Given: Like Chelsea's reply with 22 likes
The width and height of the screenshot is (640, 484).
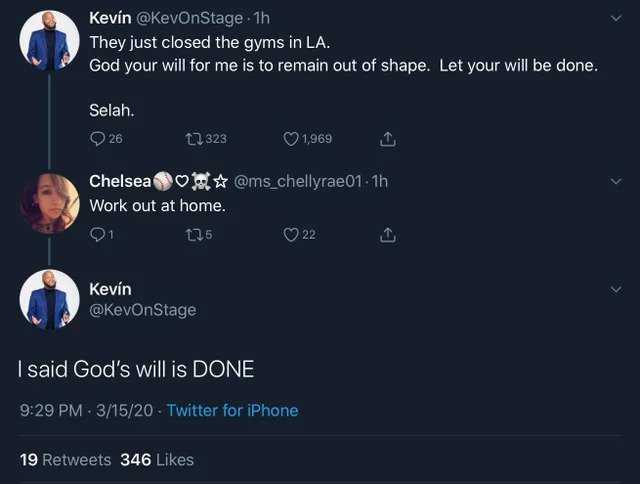Looking at the screenshot, I should pos(291,235).
